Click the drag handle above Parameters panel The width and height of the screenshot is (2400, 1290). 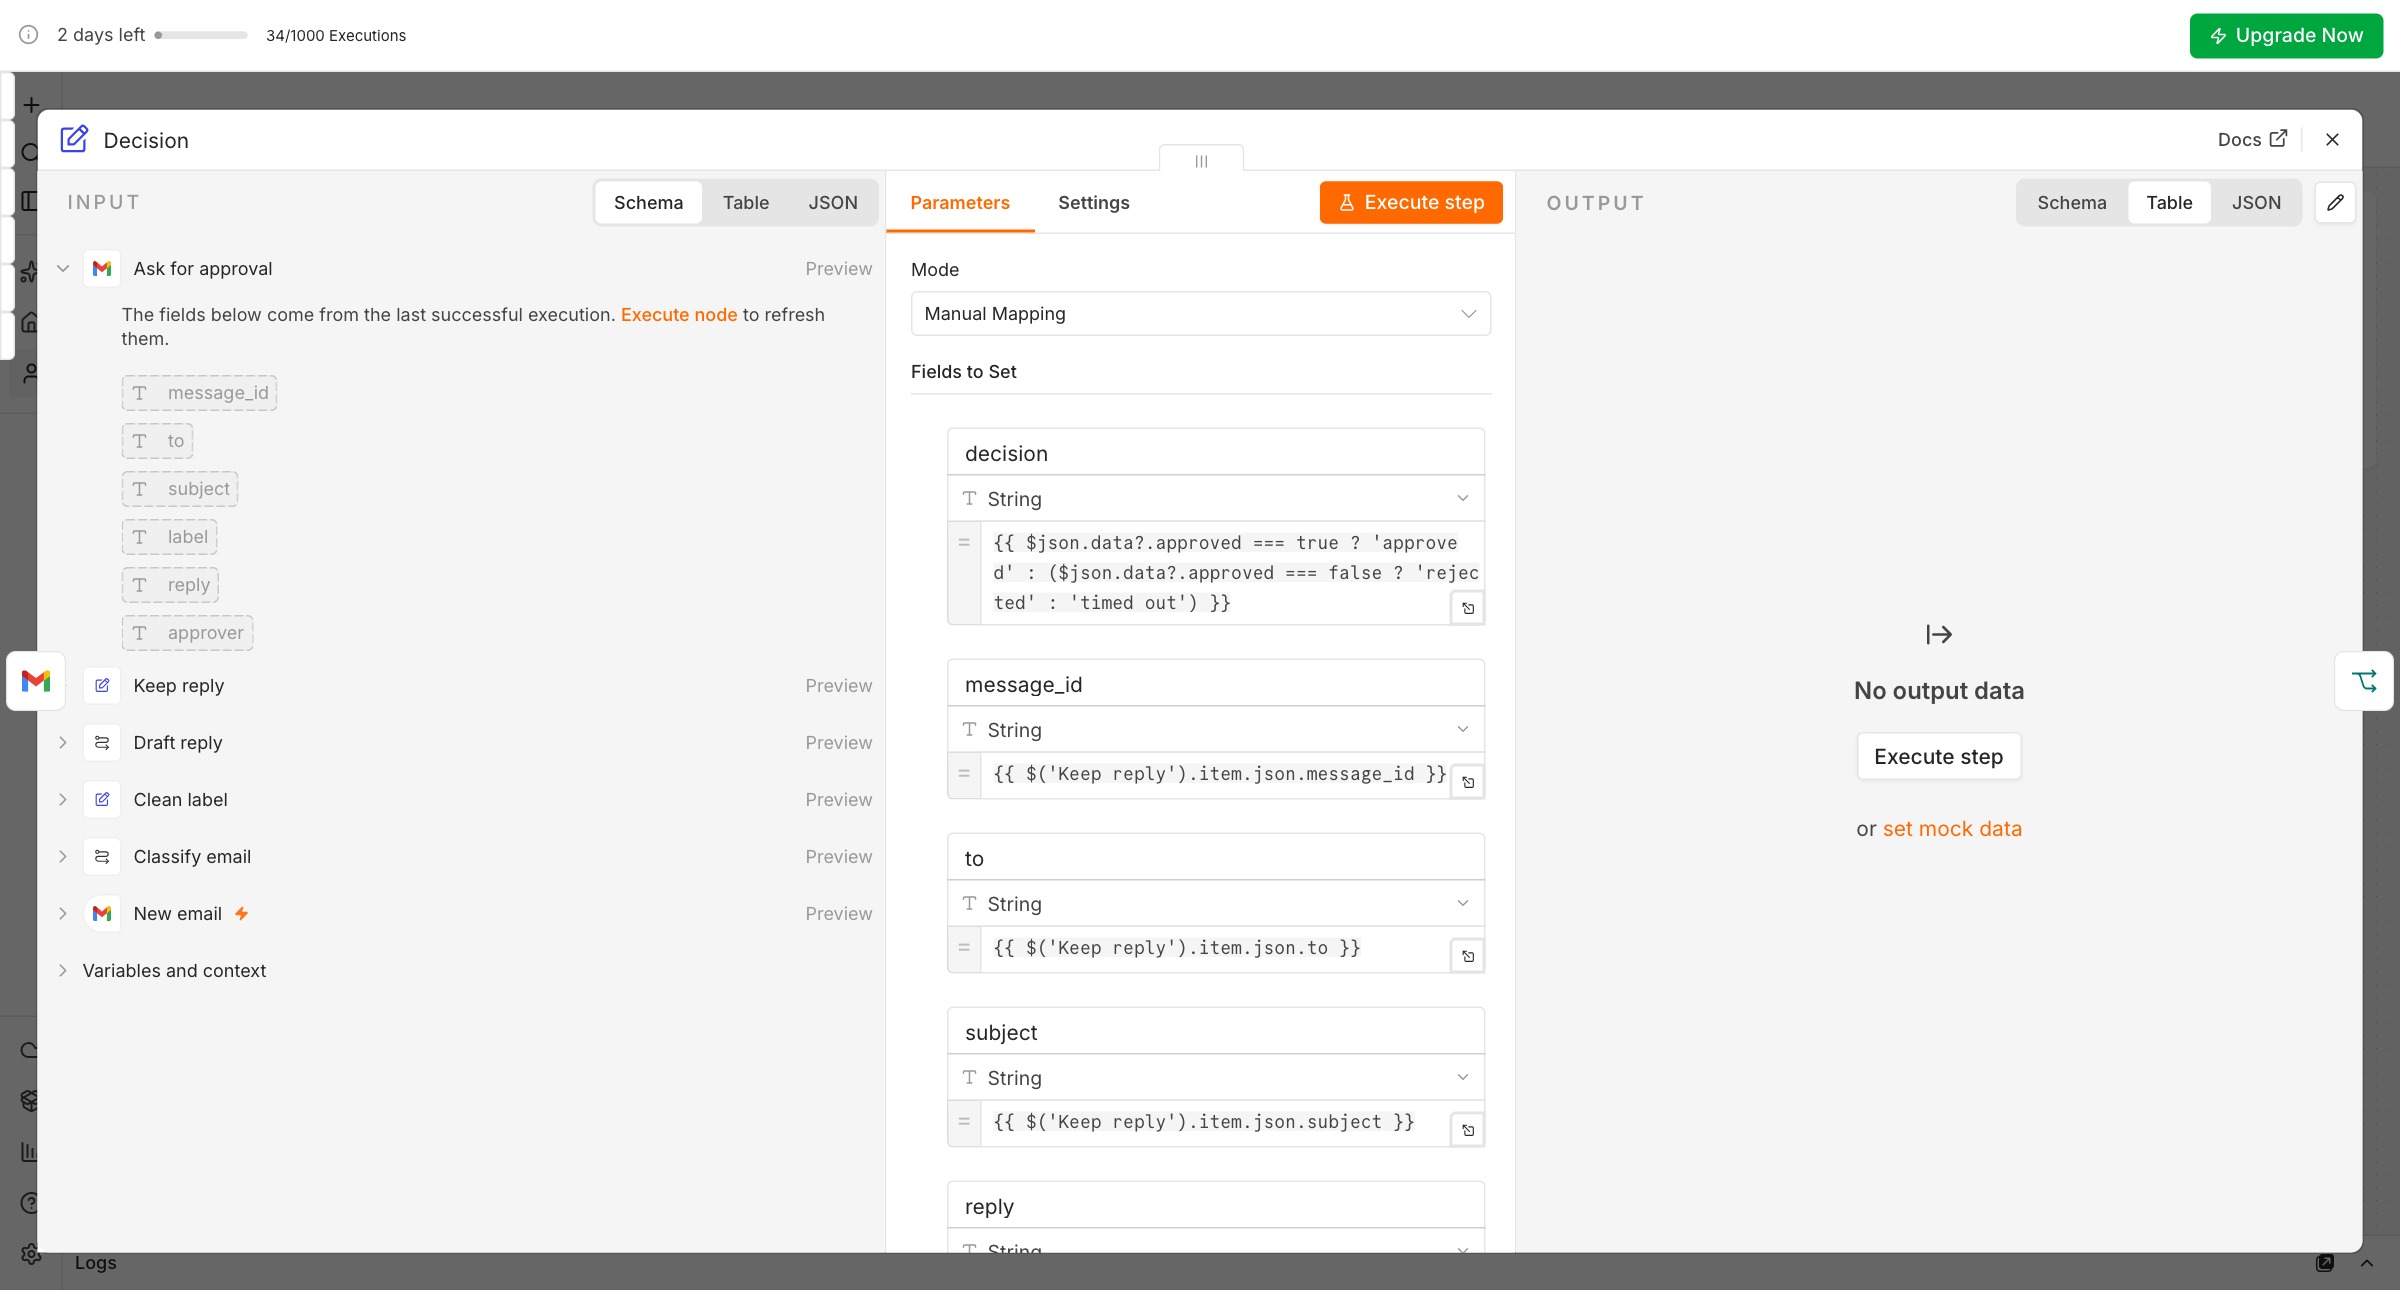[1201, 161]
